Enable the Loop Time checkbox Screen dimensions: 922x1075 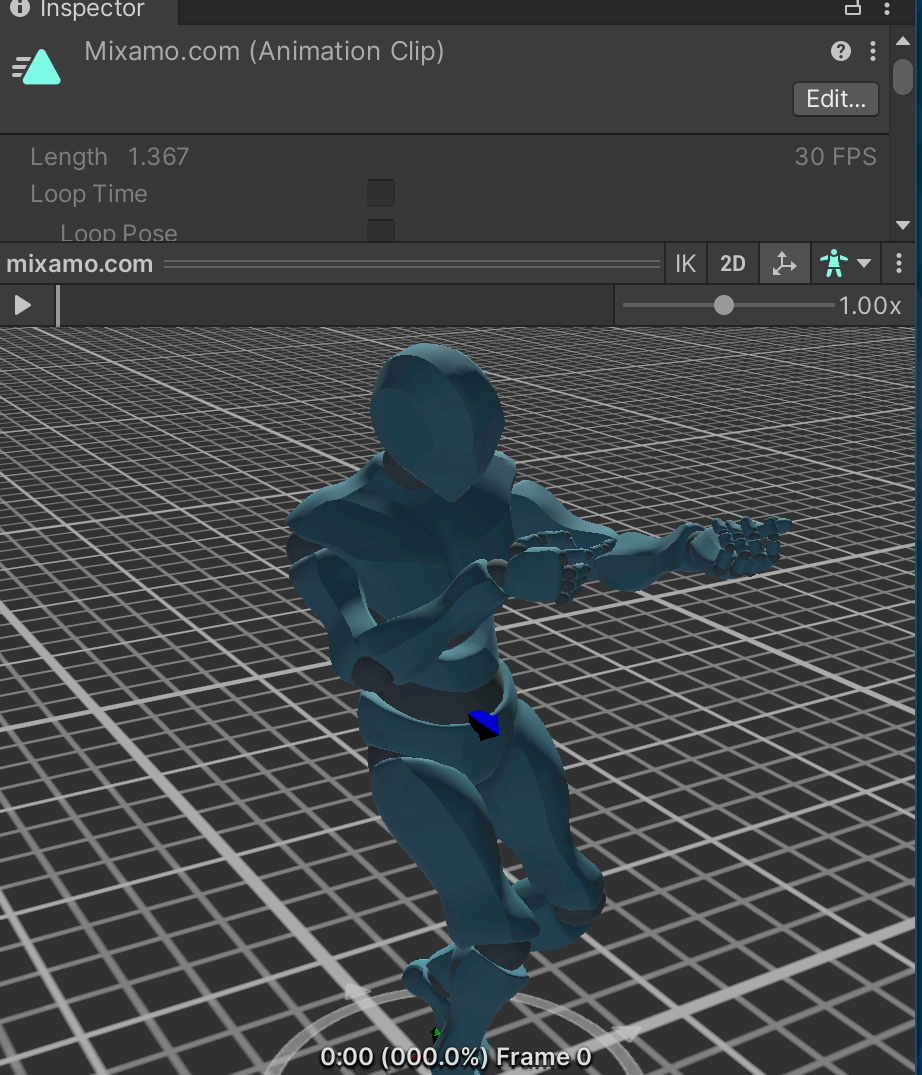380,193
